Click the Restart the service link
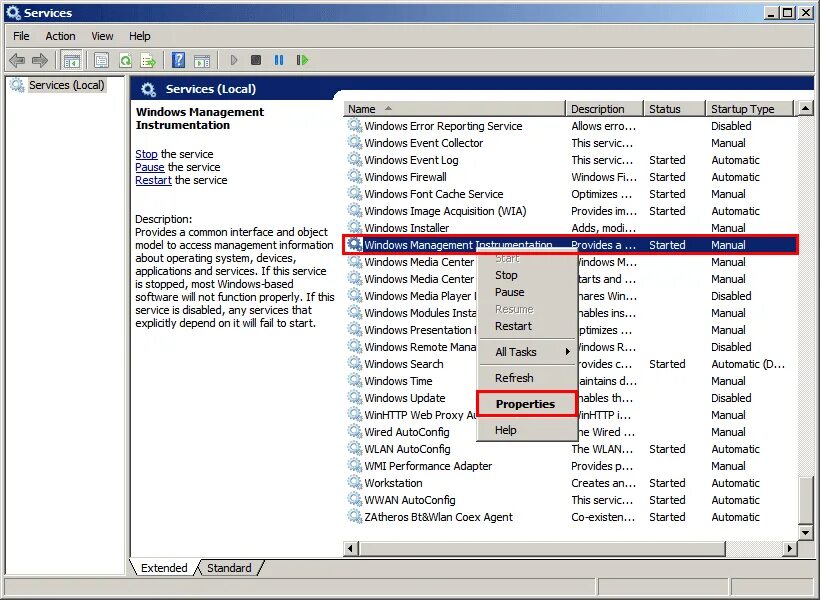The height and width of the screenshot is (600, 820). 151,180
